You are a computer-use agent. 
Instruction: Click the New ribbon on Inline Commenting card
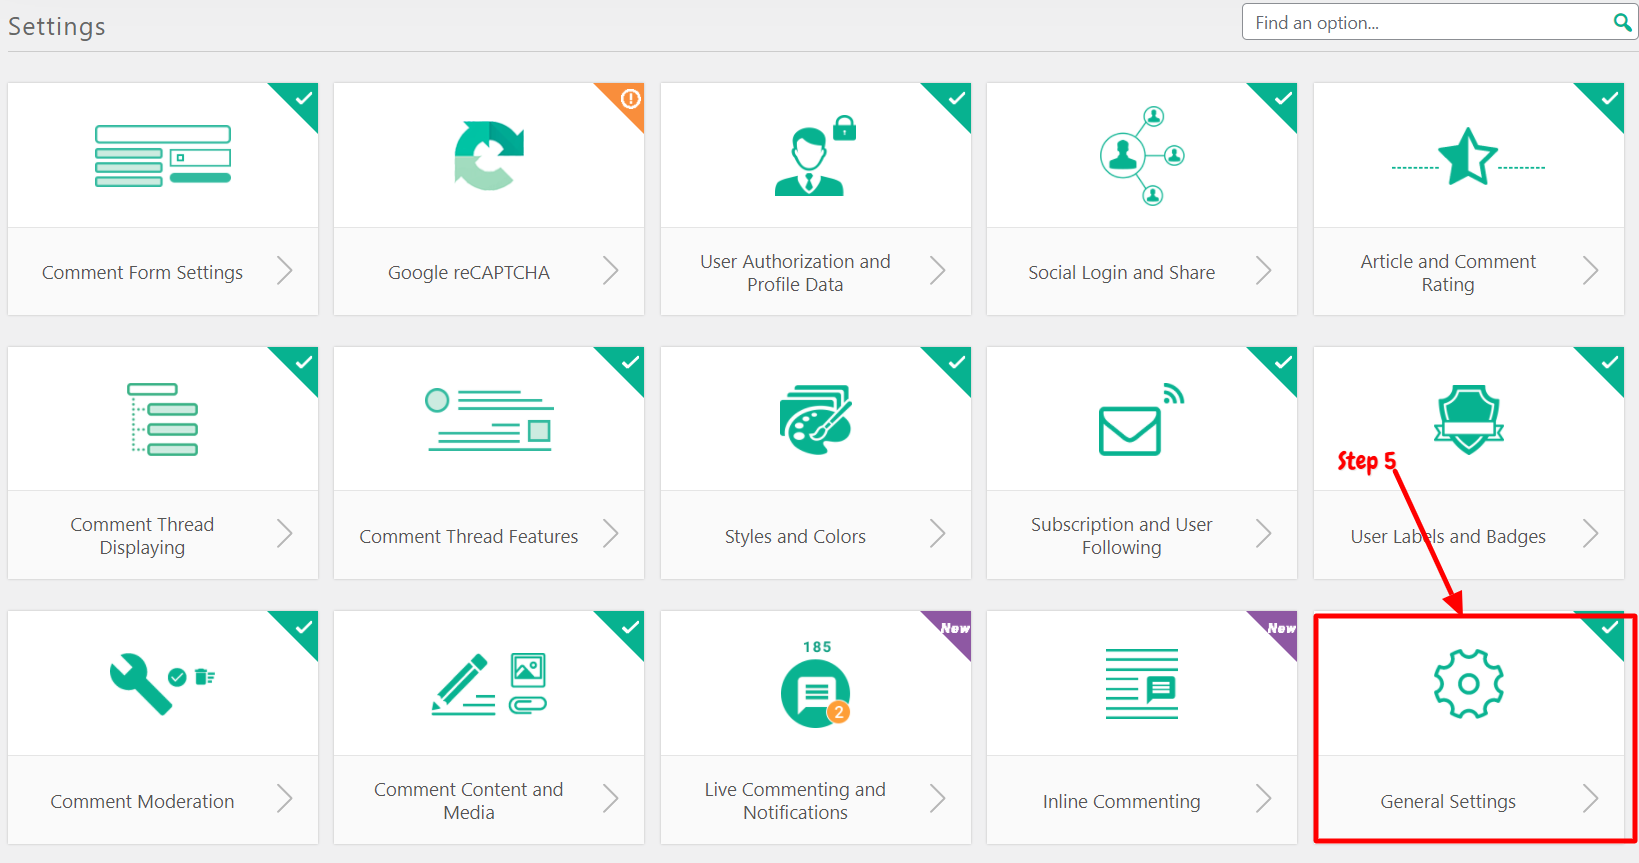(x=1281, y=628)
